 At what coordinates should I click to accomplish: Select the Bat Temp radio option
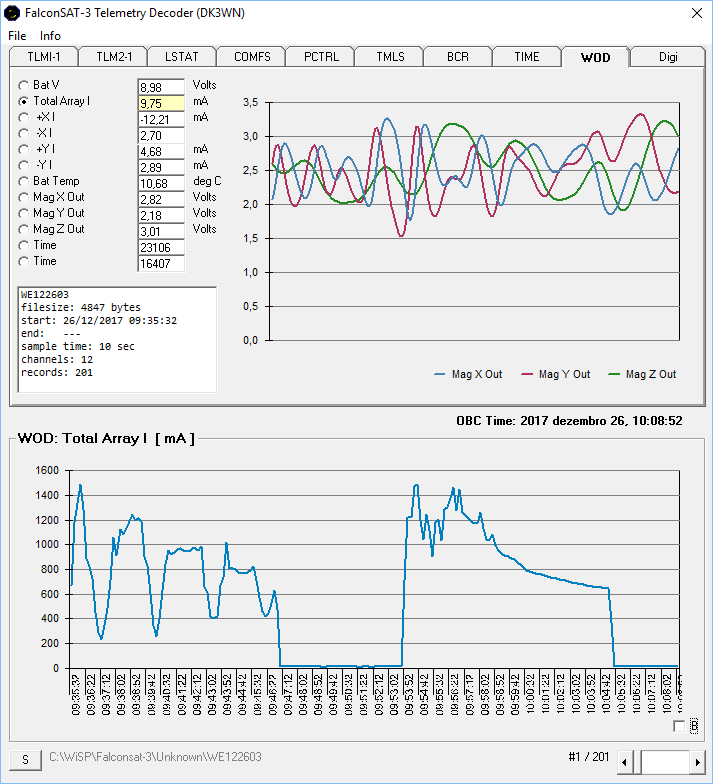(x=25, y=182)
